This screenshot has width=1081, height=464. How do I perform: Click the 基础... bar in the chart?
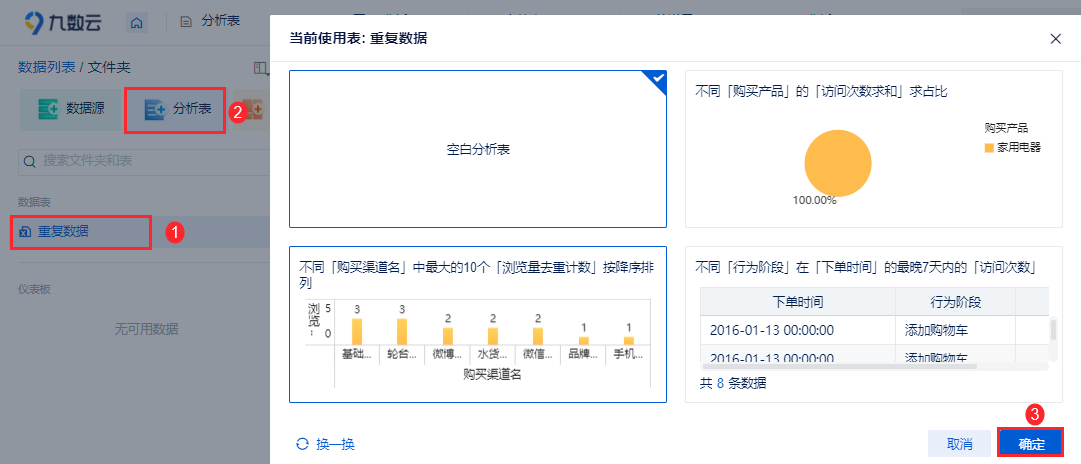coord(356,331)
